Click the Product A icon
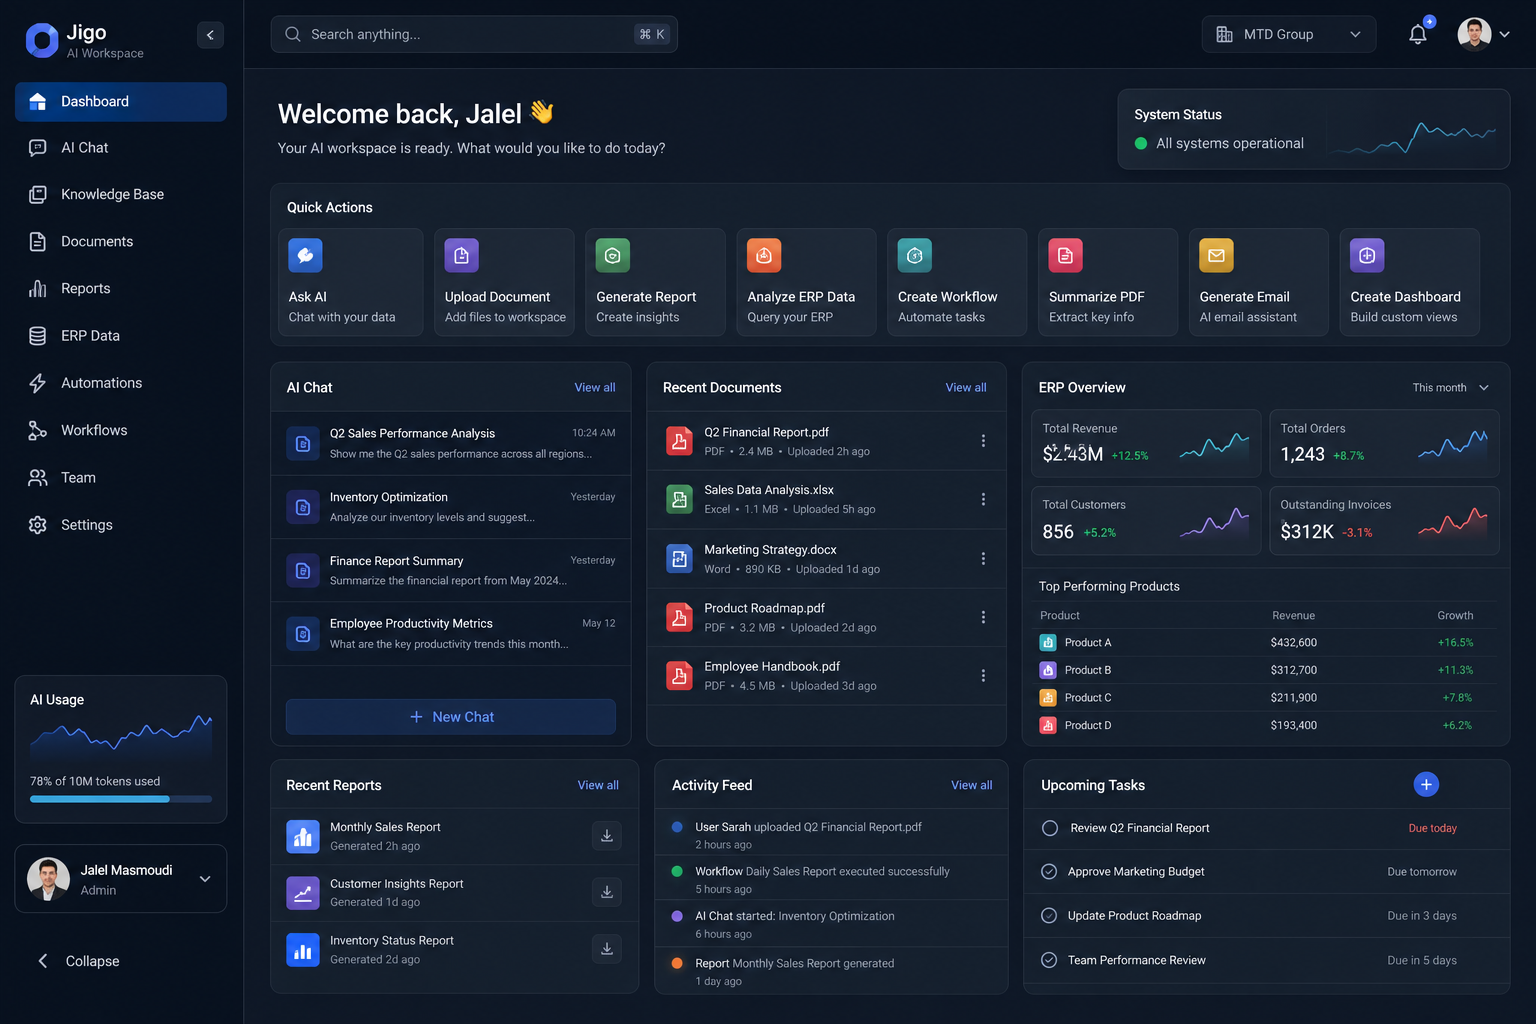This screenshot has width=1536, height=1024. click(1048, 642)
